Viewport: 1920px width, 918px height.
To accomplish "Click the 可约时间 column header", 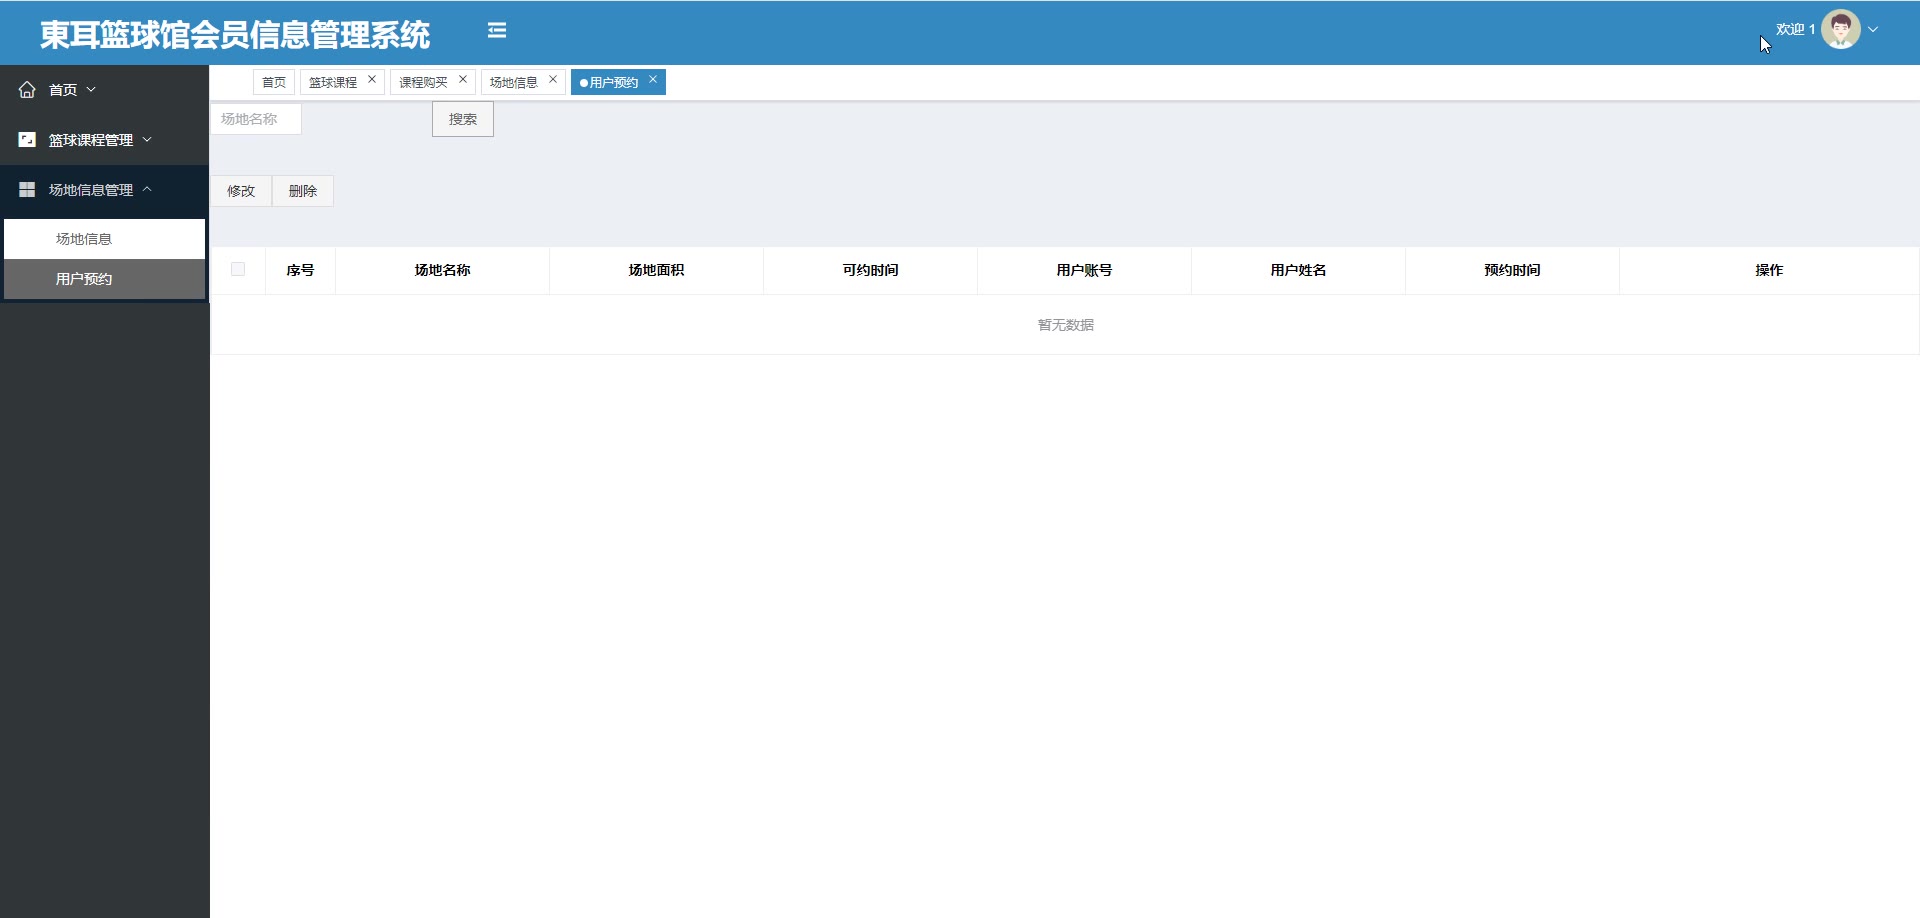I will pos(870,270).
